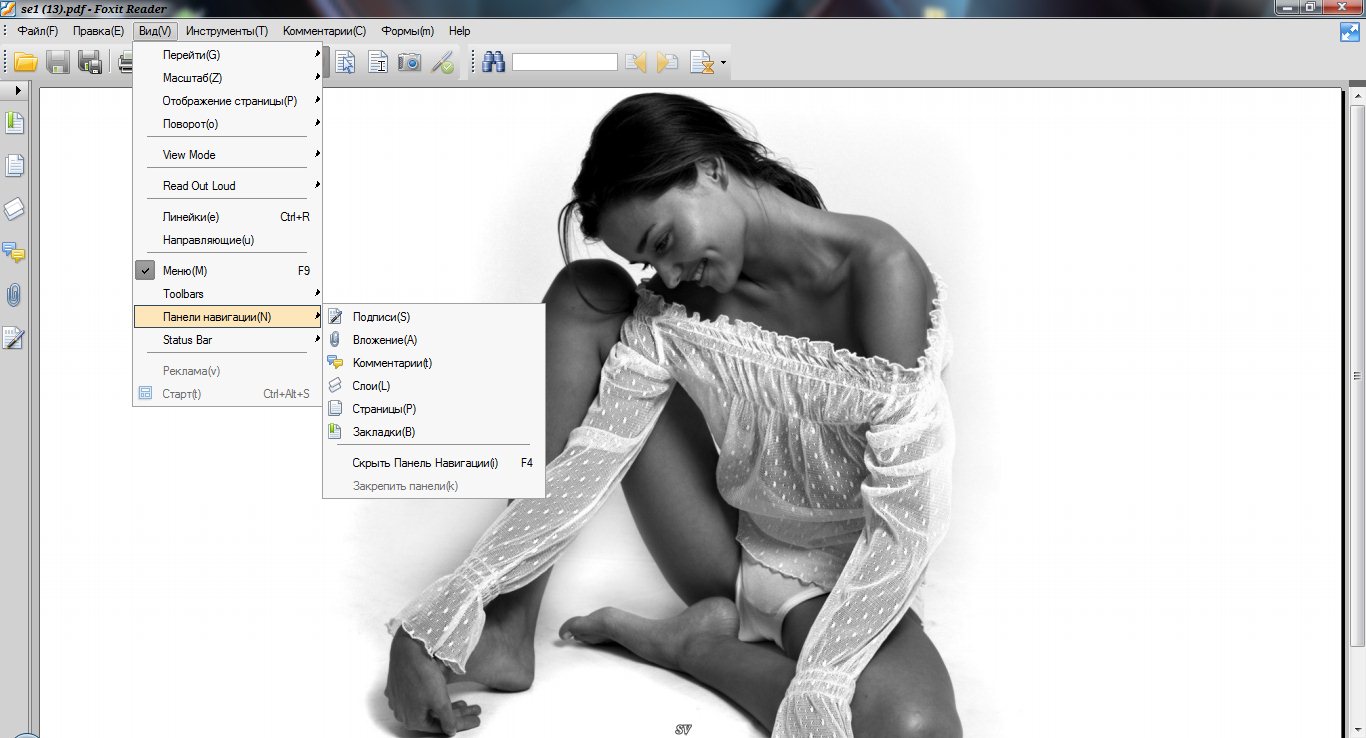
Task: Open the Bookmarks panel in left sidebar
Action: (14, 123)
